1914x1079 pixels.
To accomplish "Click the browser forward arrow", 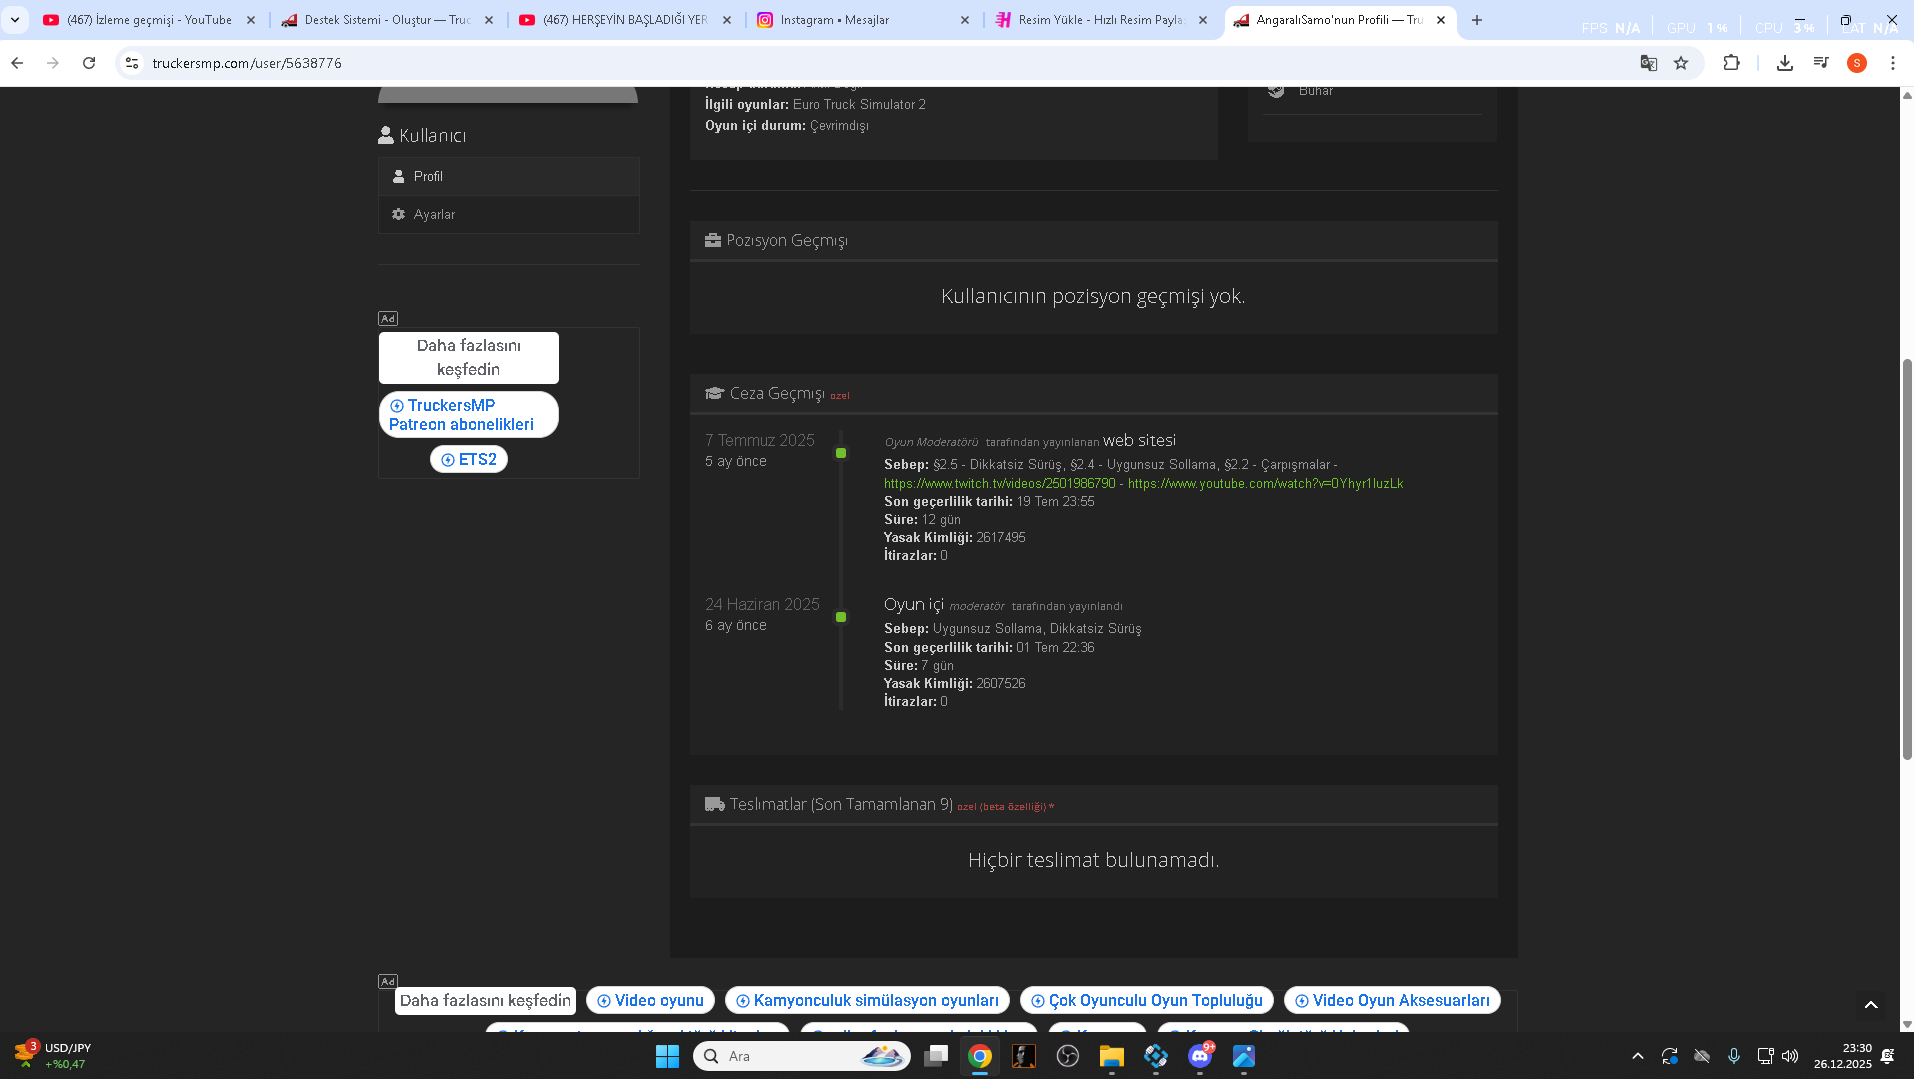I will click(x=53, y=63).
